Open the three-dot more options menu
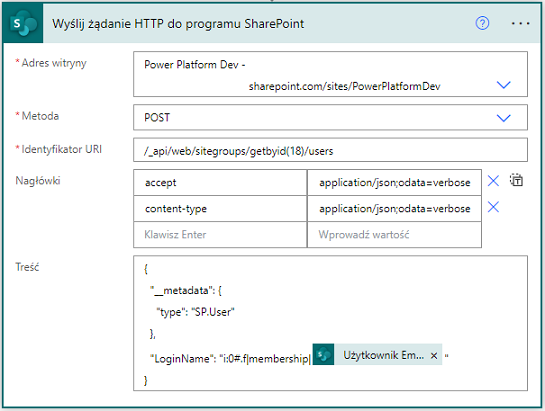This screenshot has height=411, width=545. tap(520, 23)
